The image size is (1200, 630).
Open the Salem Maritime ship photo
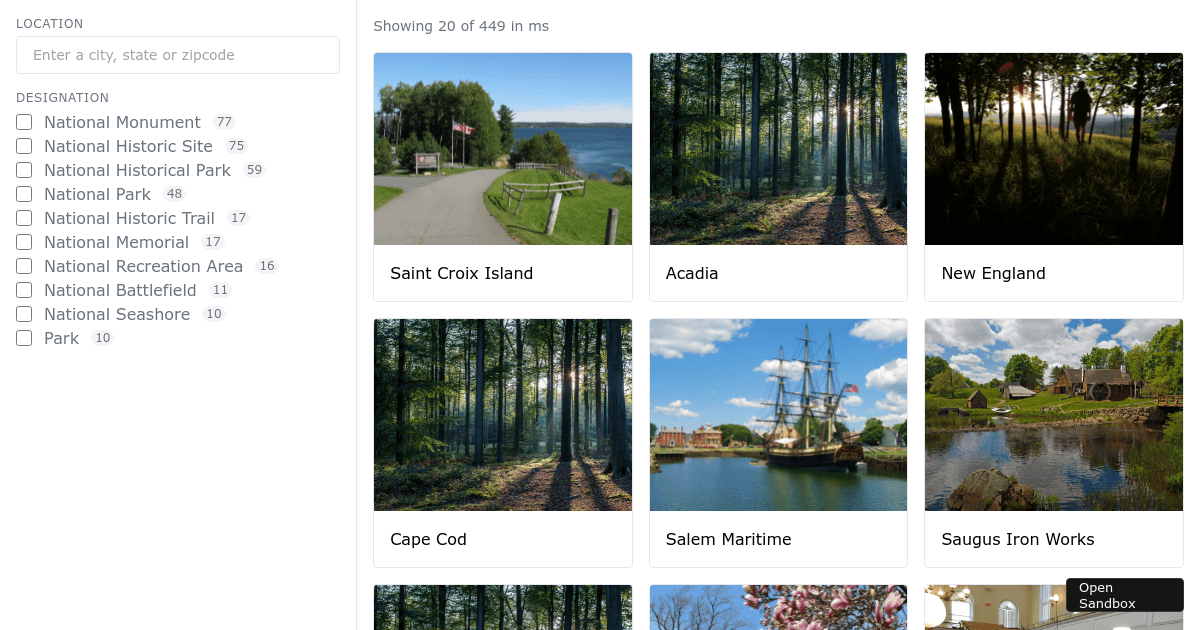pos(778,414)
